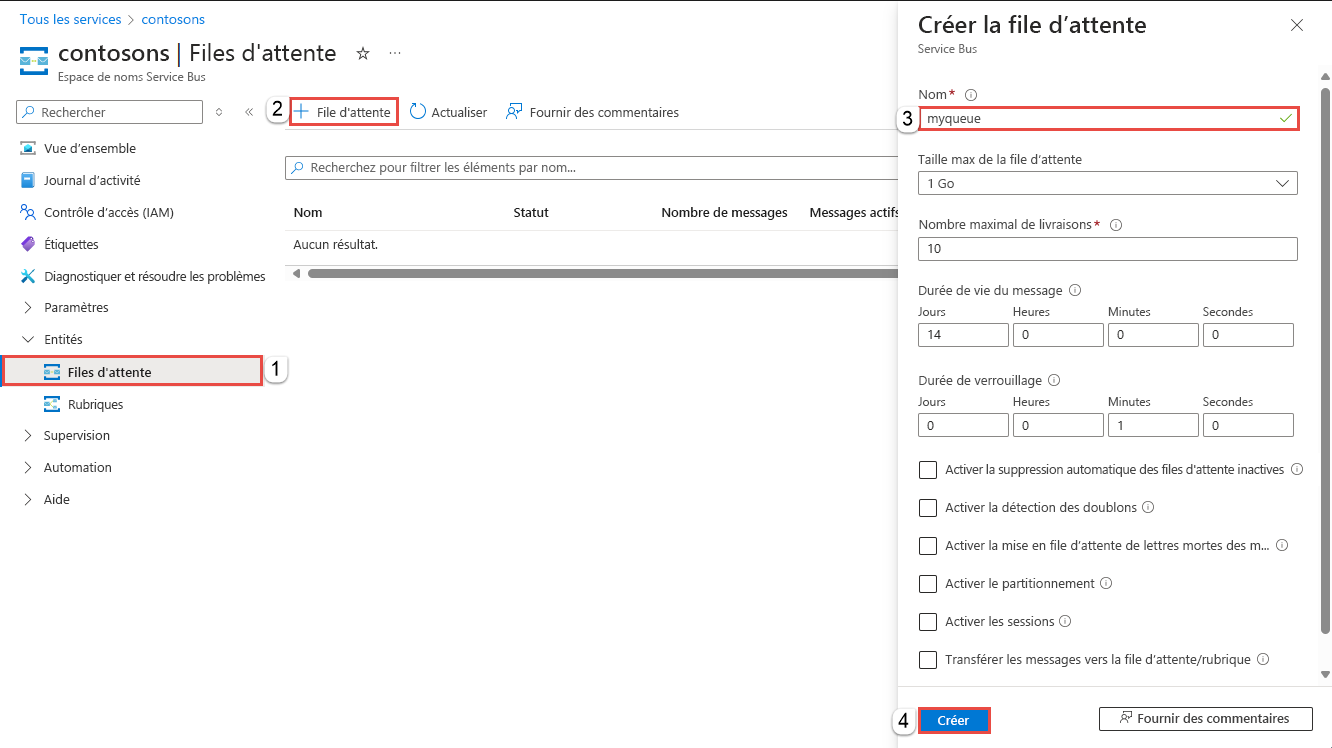Click the Diagnostiquer et résoudre les problèmes wrench icon
This screenshot has height=748, width=1332.
(x=28, y=276)
